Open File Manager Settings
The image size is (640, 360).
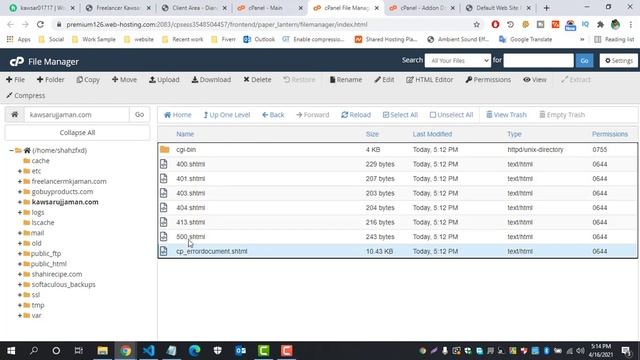point(619,60)
